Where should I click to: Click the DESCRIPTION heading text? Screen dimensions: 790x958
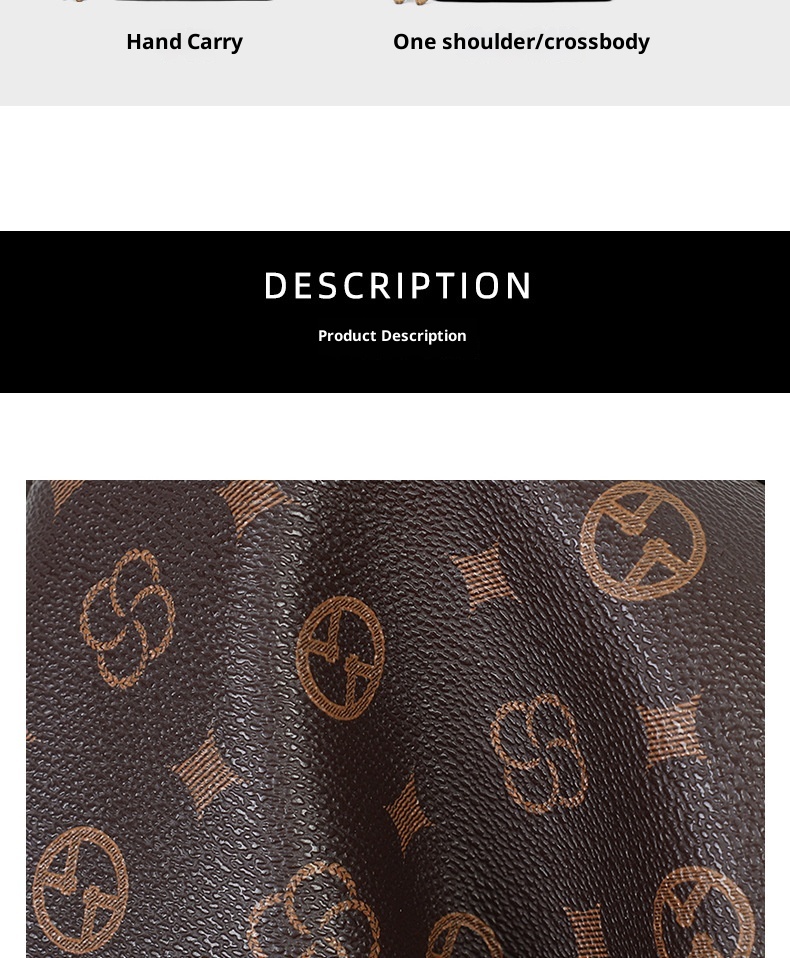point(398,286)
